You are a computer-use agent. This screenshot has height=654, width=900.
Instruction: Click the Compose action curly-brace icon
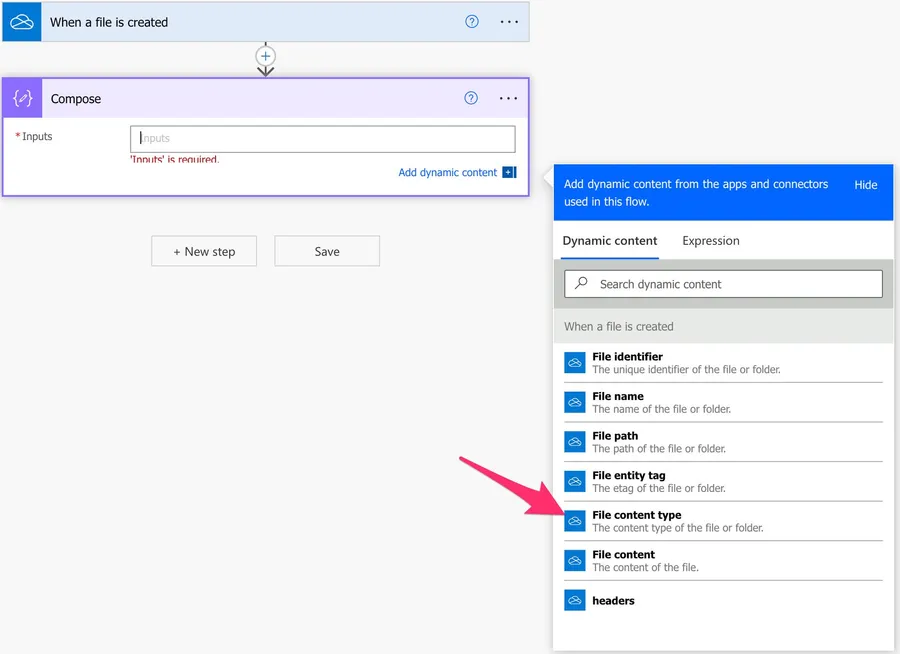[x=22, y=99]
